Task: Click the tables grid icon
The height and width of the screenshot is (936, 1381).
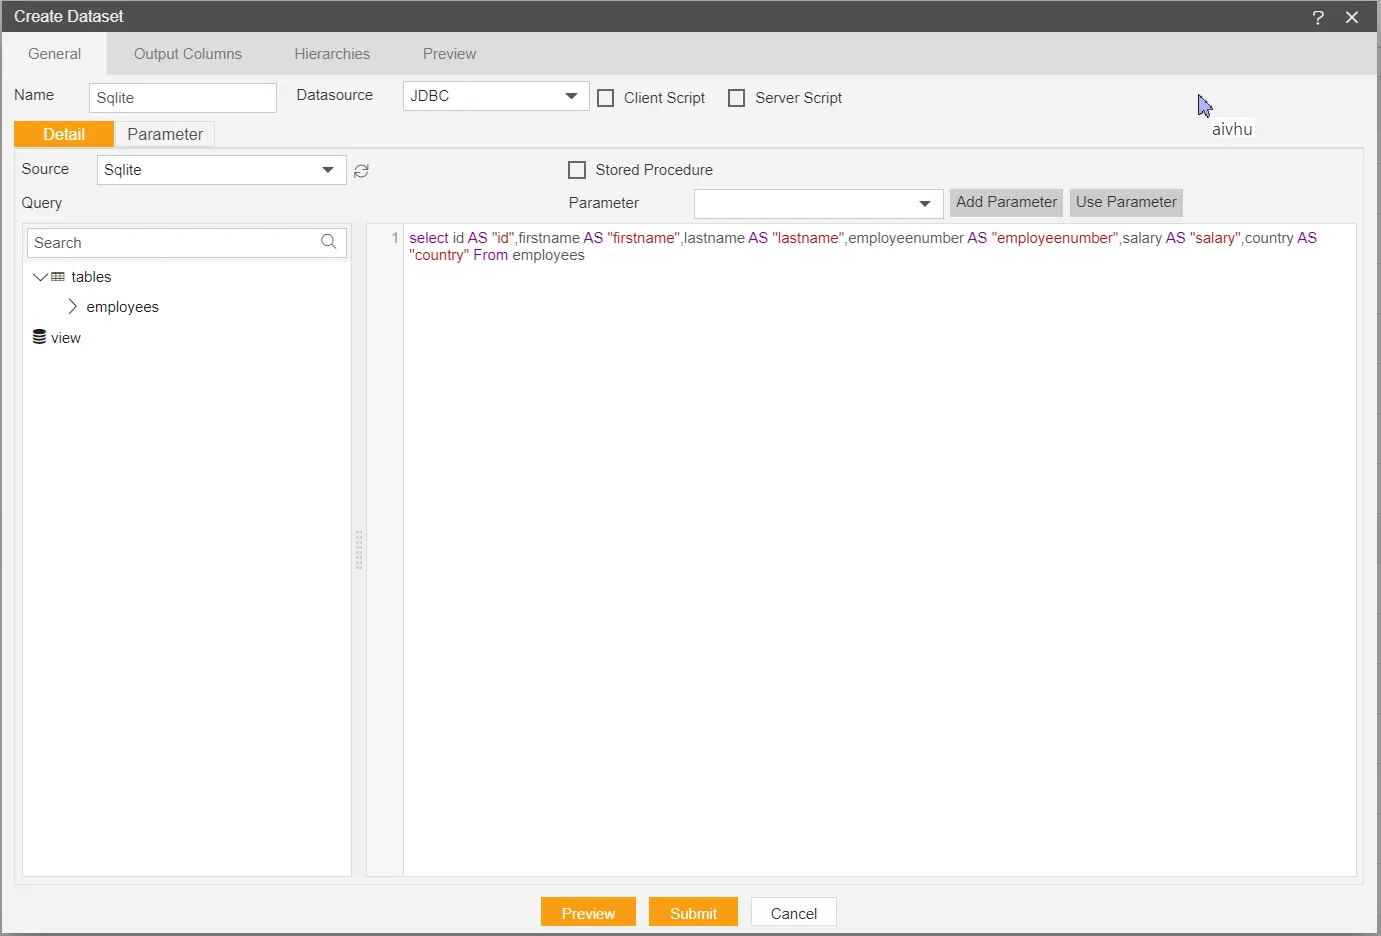Action: pos(58,277)
